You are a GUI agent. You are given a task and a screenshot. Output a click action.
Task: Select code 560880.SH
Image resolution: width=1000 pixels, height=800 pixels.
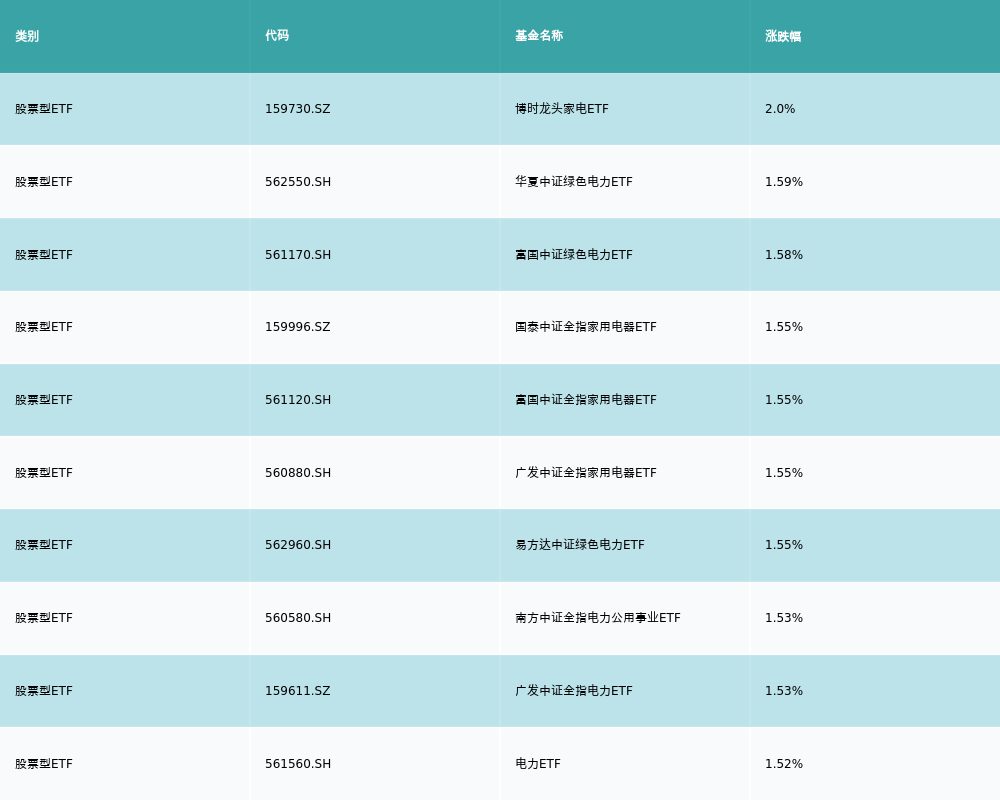(x=298, y=473)
